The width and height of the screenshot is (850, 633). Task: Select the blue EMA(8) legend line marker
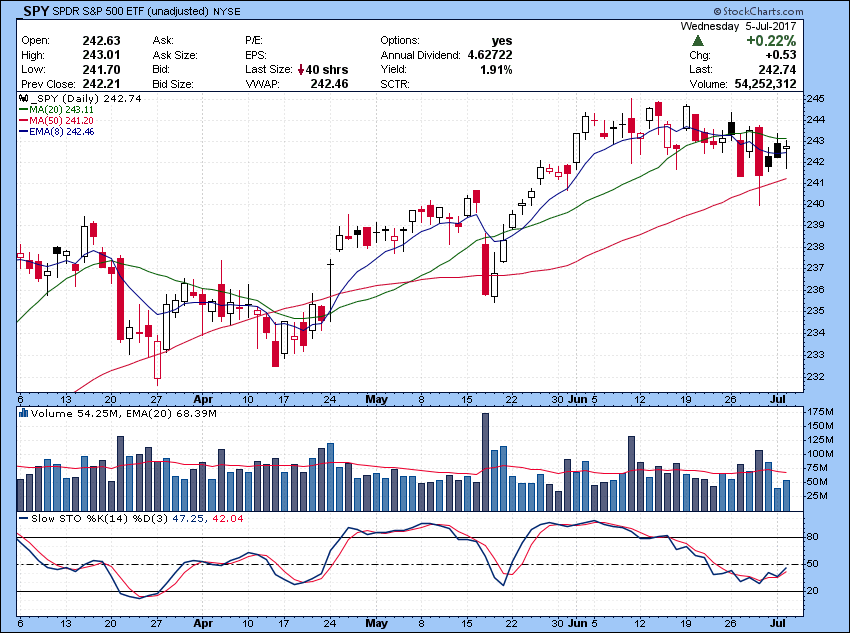click(x=24, y=131)
